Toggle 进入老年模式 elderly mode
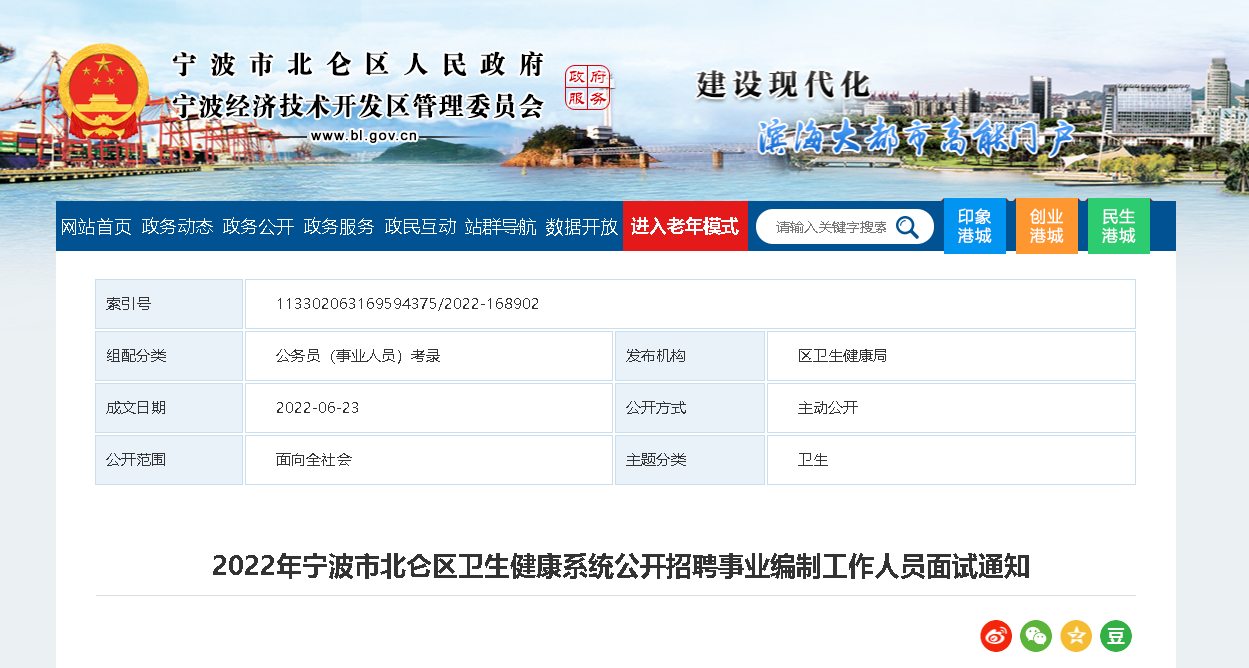 click(x=685, y=226)
